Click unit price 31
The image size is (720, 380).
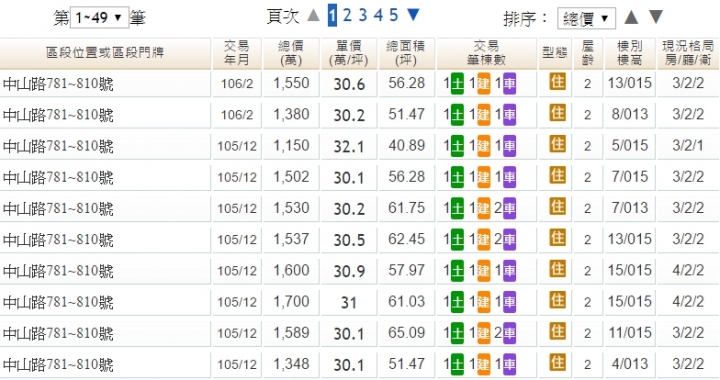[349, 302]
